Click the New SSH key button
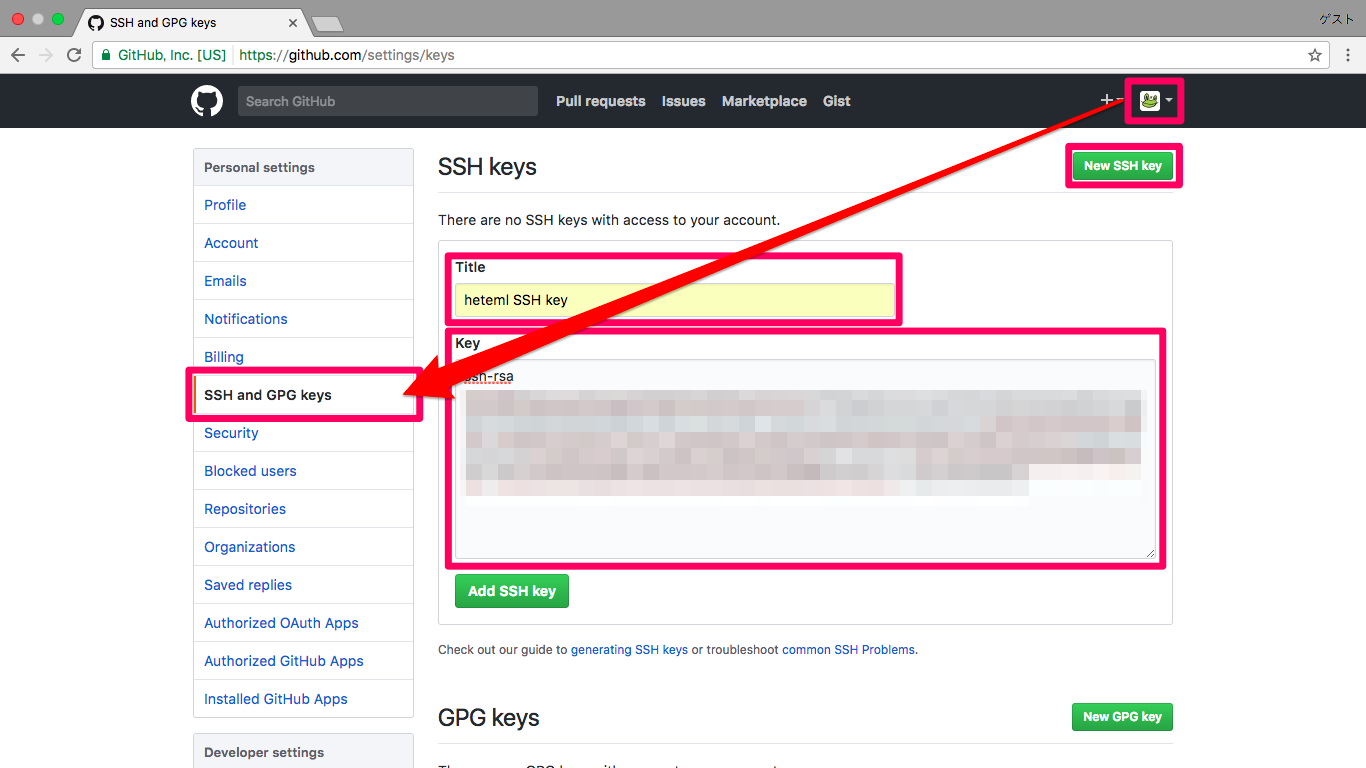Screen dimensions: 1366x768 [1122, 166]
